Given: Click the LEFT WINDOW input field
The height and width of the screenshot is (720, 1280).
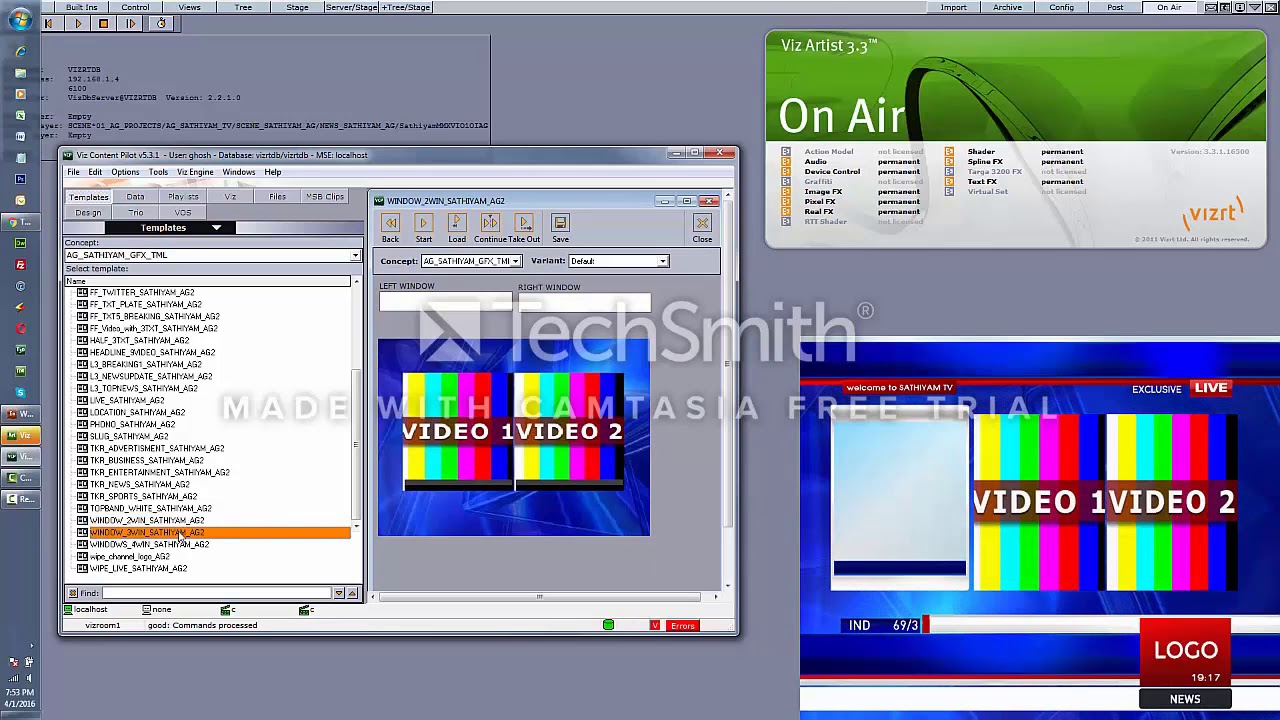Looking at the screenshot, I should 445,301.
